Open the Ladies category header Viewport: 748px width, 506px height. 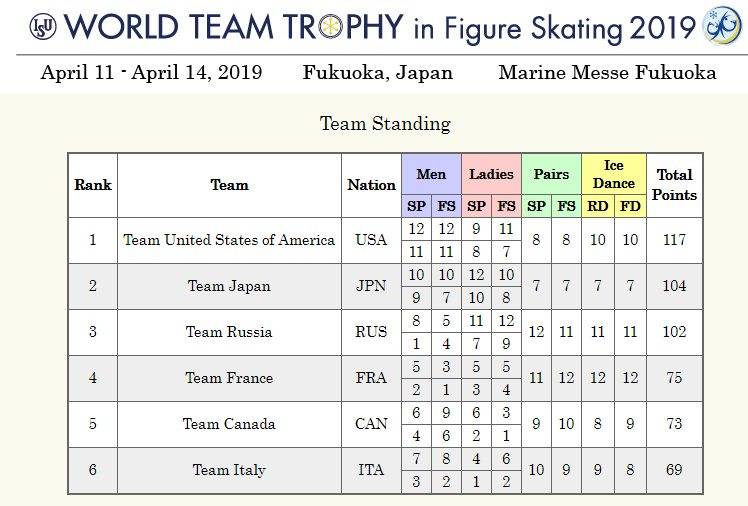pyautogui.click(x=491, y=174)
